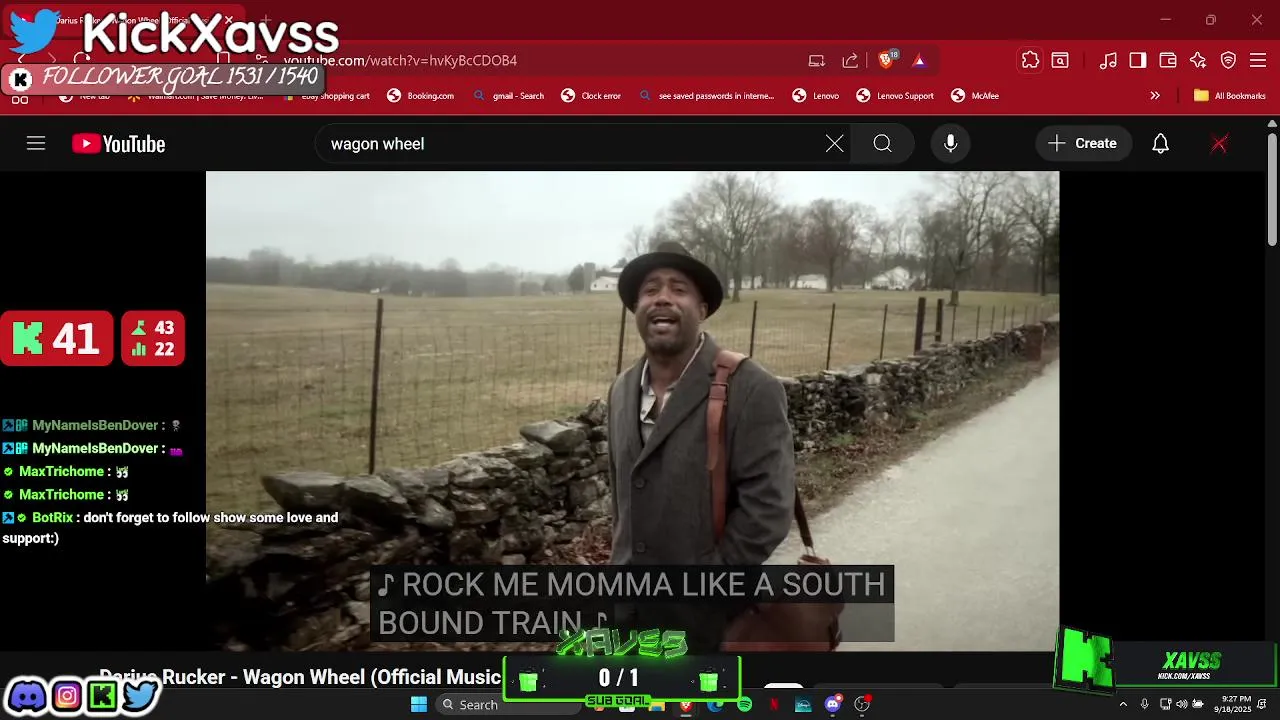The height and width of the screenshot is (720, 1280).
Task: Share this page from address bar
Action: click(850, 60)
